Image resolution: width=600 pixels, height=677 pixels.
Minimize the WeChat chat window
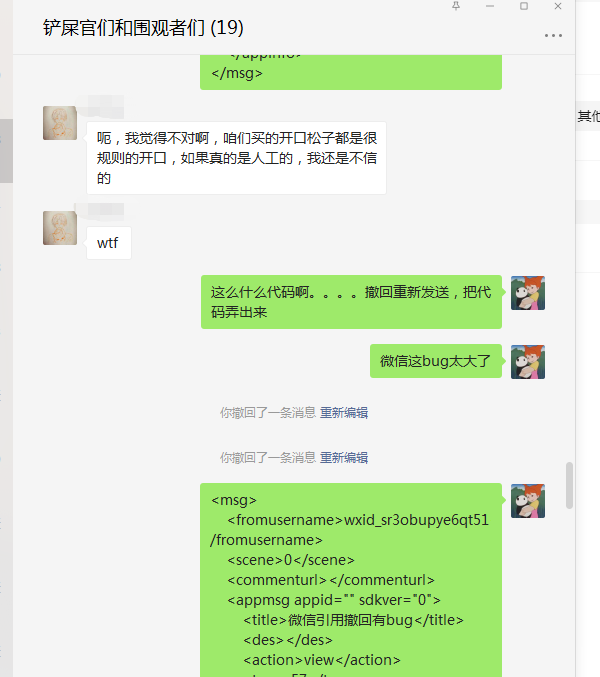pyautogui.click(x=489, y=6)
